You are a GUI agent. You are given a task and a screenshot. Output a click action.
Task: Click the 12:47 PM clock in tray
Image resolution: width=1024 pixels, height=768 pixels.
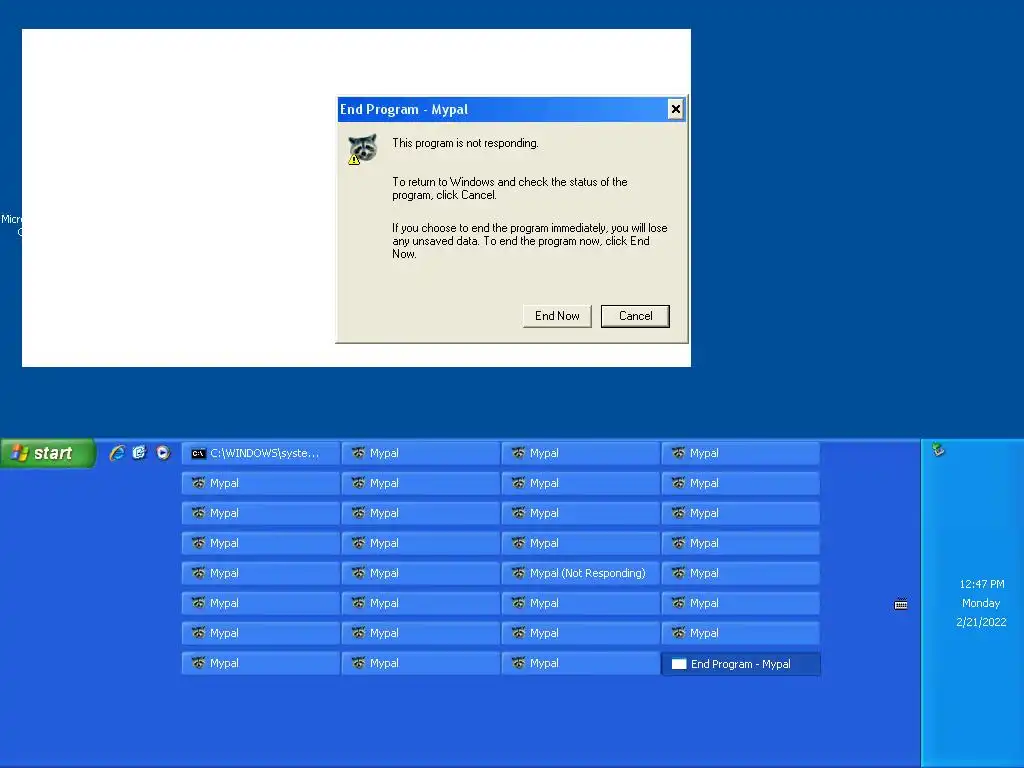[982, 584]
